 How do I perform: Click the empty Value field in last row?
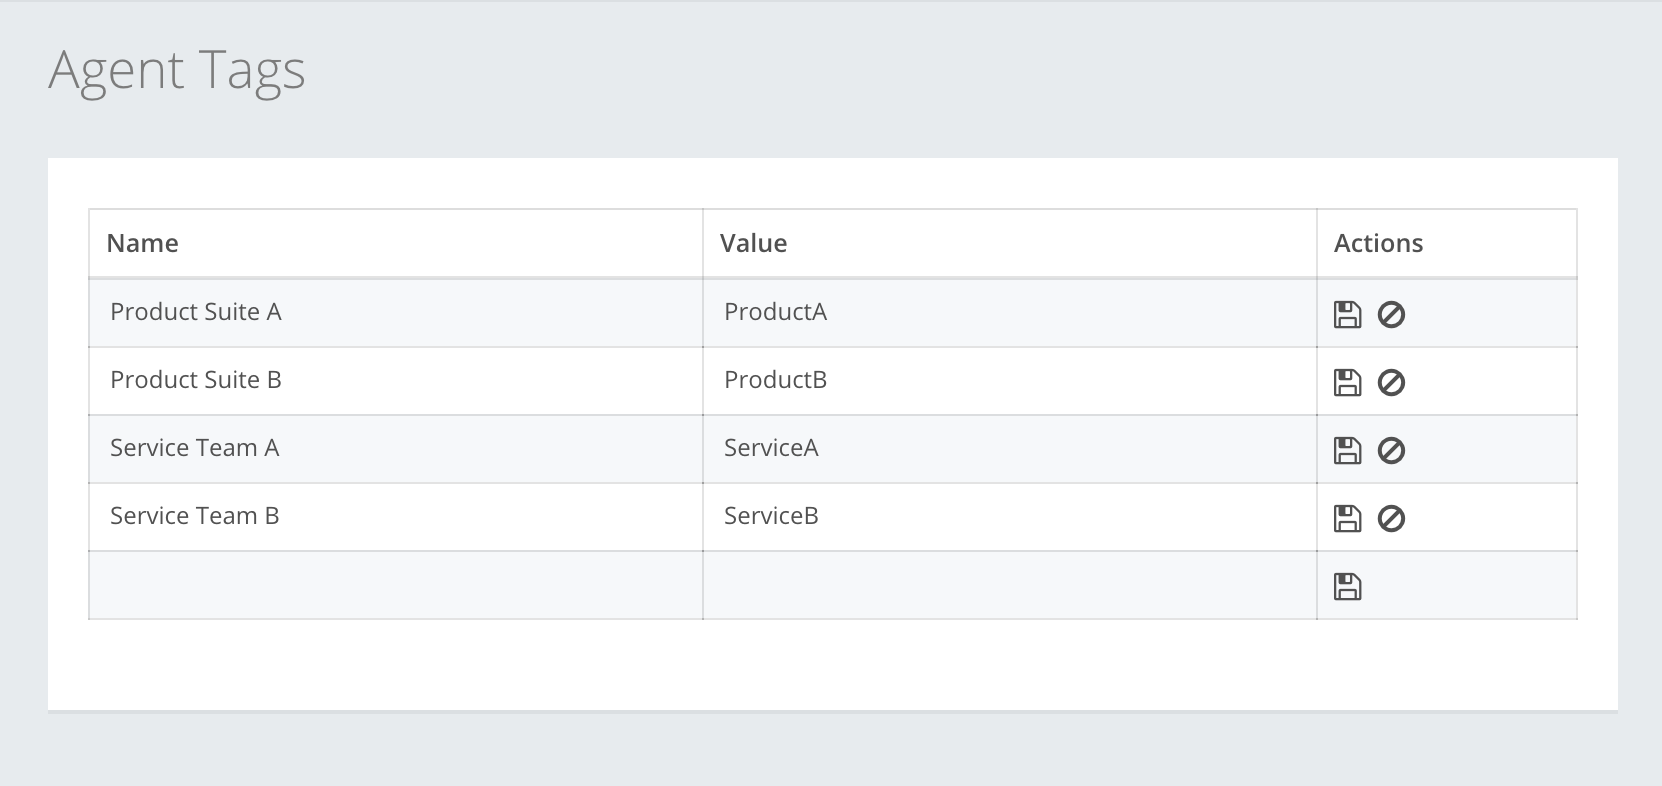[1009, 586]
